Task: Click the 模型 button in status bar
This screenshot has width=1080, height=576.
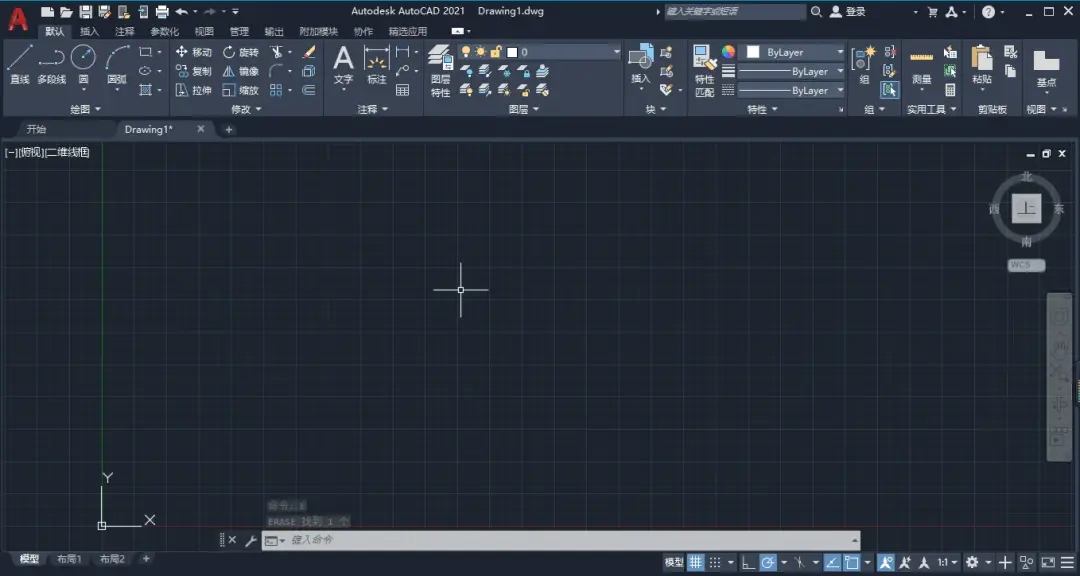Action: [674, 562]
